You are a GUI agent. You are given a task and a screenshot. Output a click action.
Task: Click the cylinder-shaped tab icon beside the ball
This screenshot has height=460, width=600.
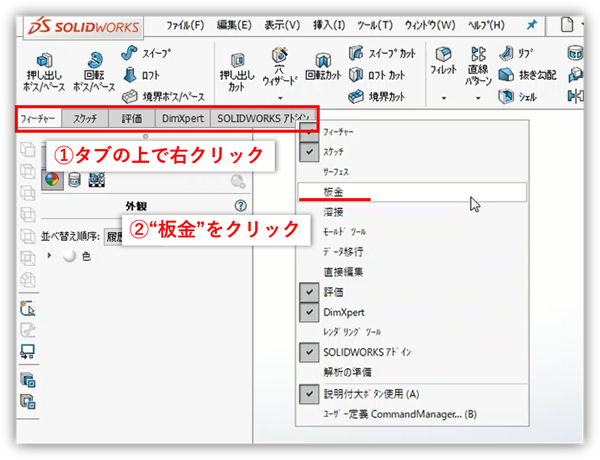74,179
